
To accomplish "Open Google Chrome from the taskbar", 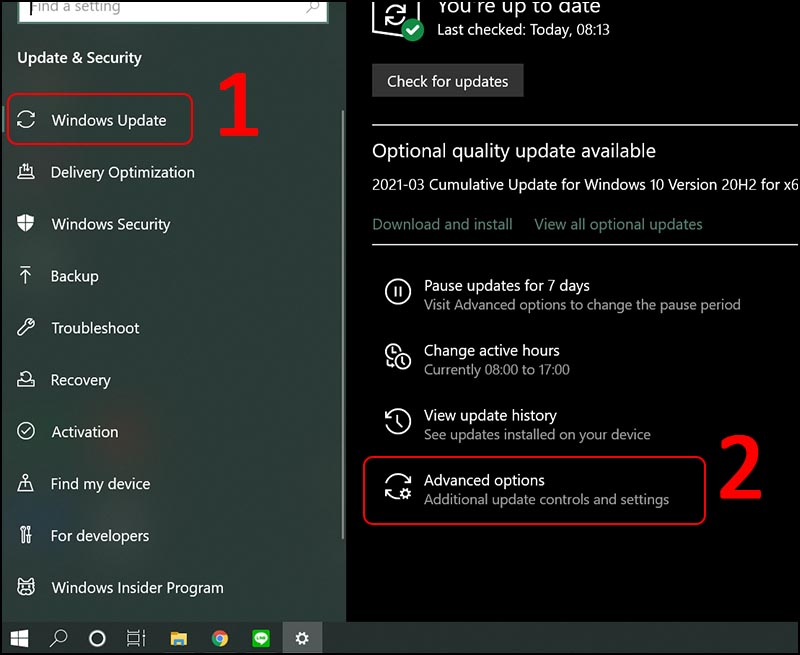I will (220, 637).
